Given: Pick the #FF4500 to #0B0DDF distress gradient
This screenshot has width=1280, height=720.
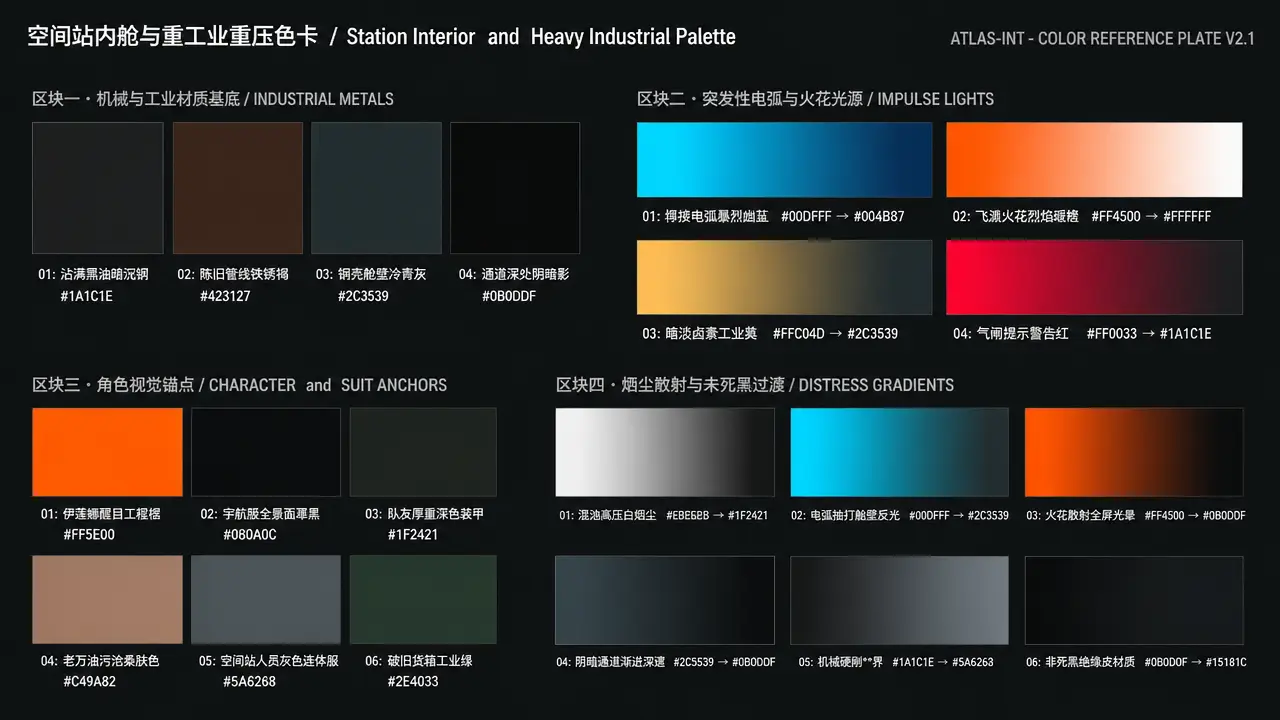Looking at the screenshot, I should point(1134,452).
